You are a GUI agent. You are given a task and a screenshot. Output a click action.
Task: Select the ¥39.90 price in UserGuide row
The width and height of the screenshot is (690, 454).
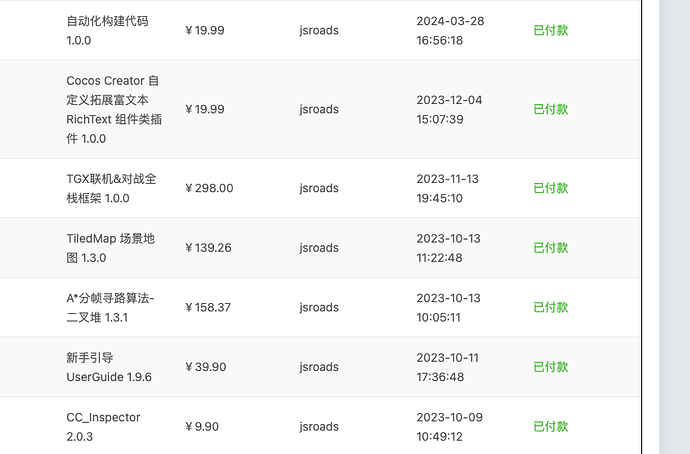tap(205, 367)
